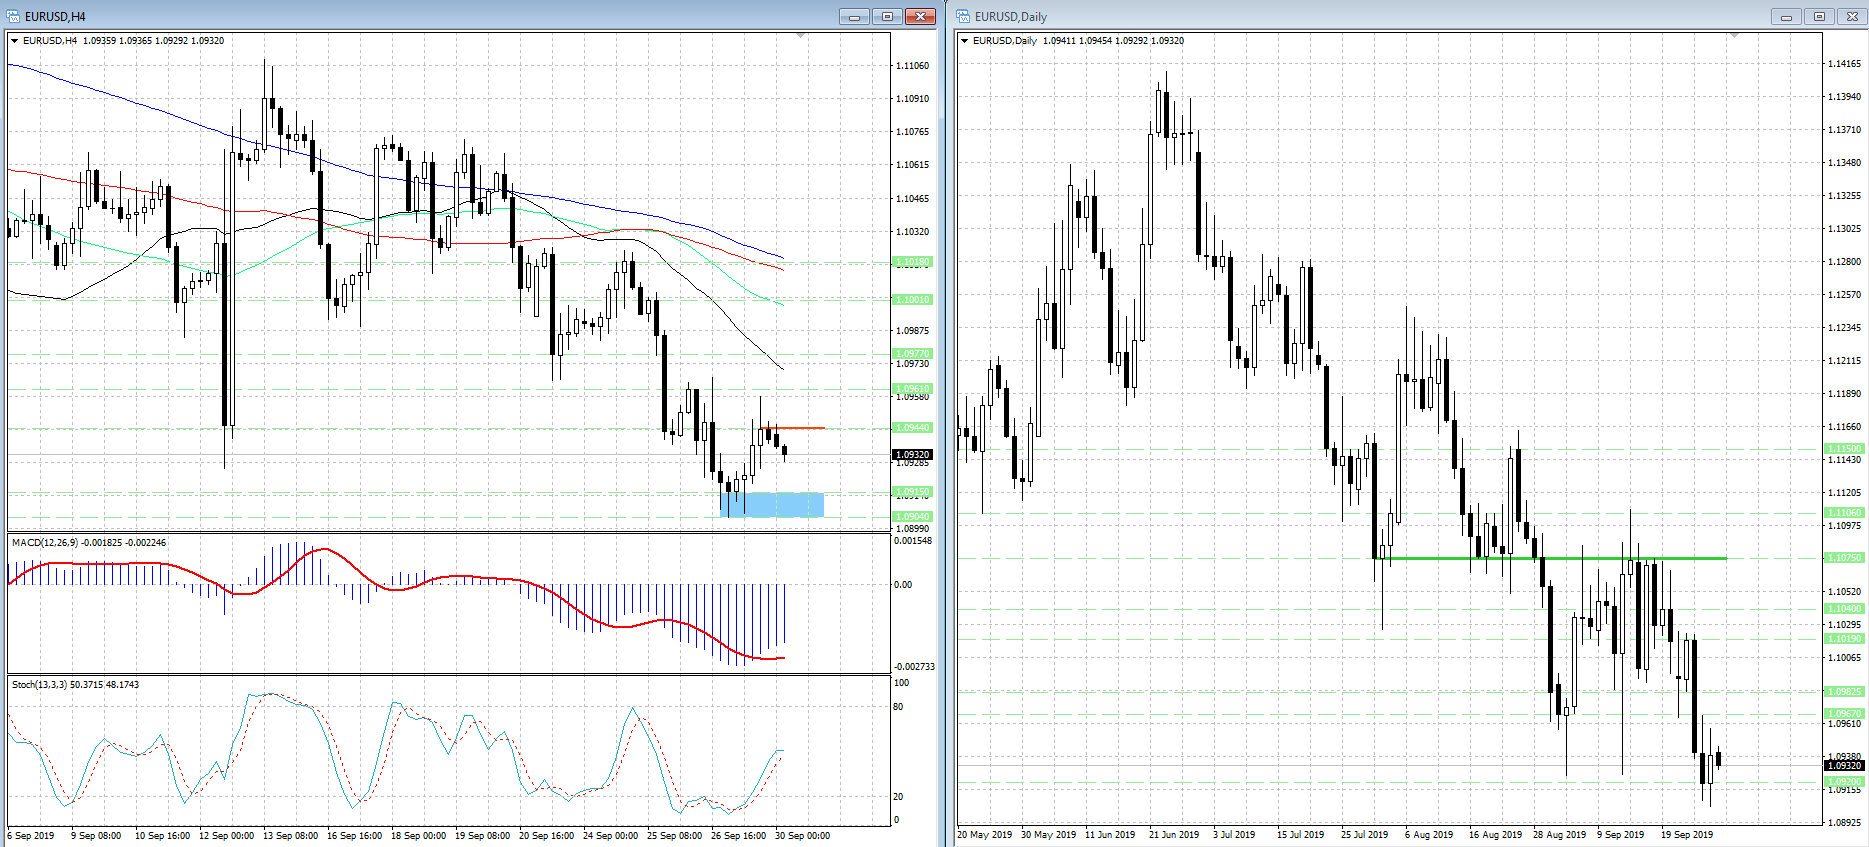Close the EURUSD,Daily chart window
Viewport: 1869px width, 847px height.
(x=1851, y=16)
